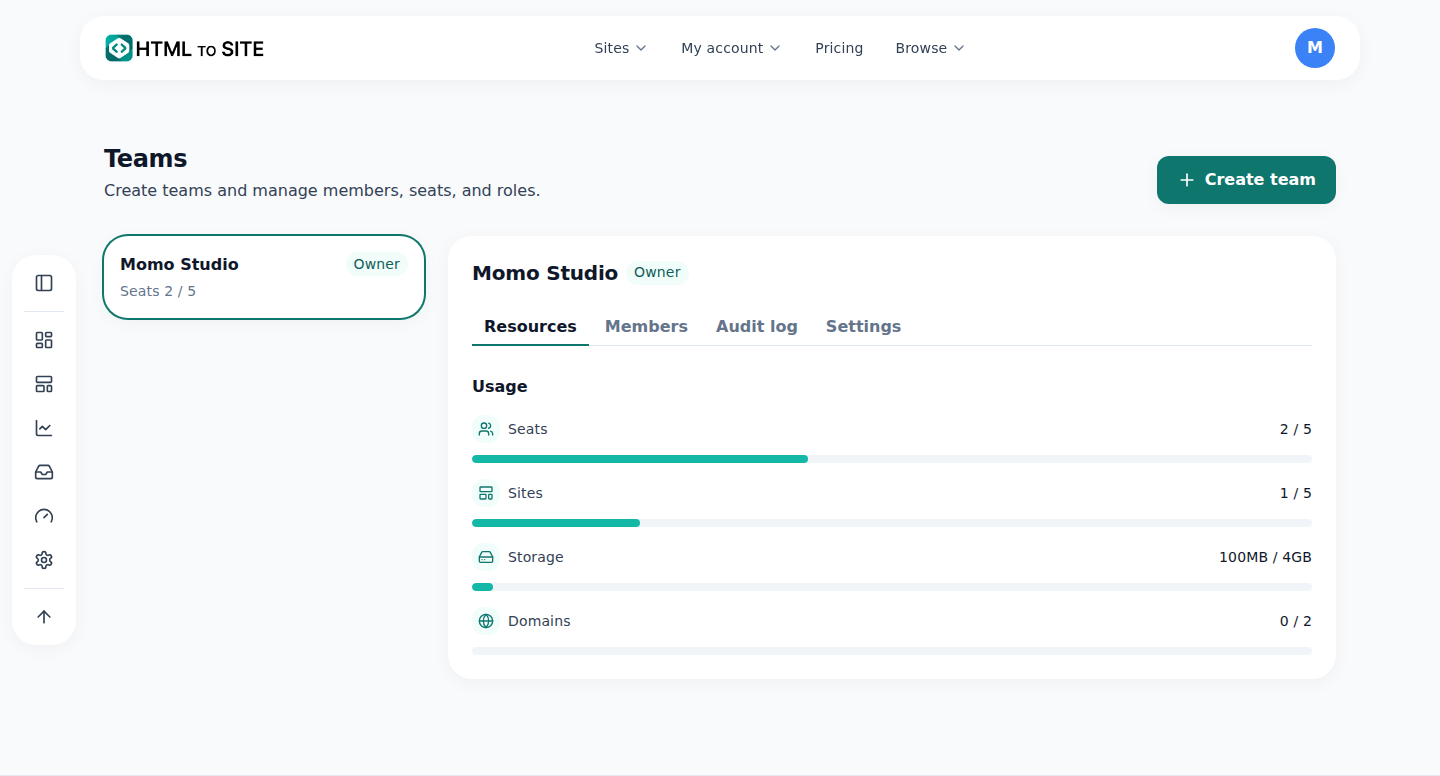Click the Domains usage progress bar
The image size is (1440, 776).
click(892, 651)
